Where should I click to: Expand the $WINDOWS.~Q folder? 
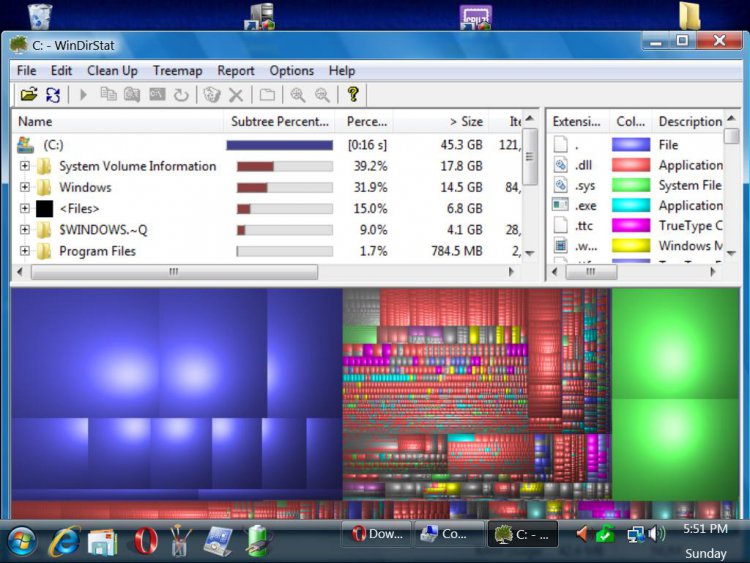pos(24,230)
